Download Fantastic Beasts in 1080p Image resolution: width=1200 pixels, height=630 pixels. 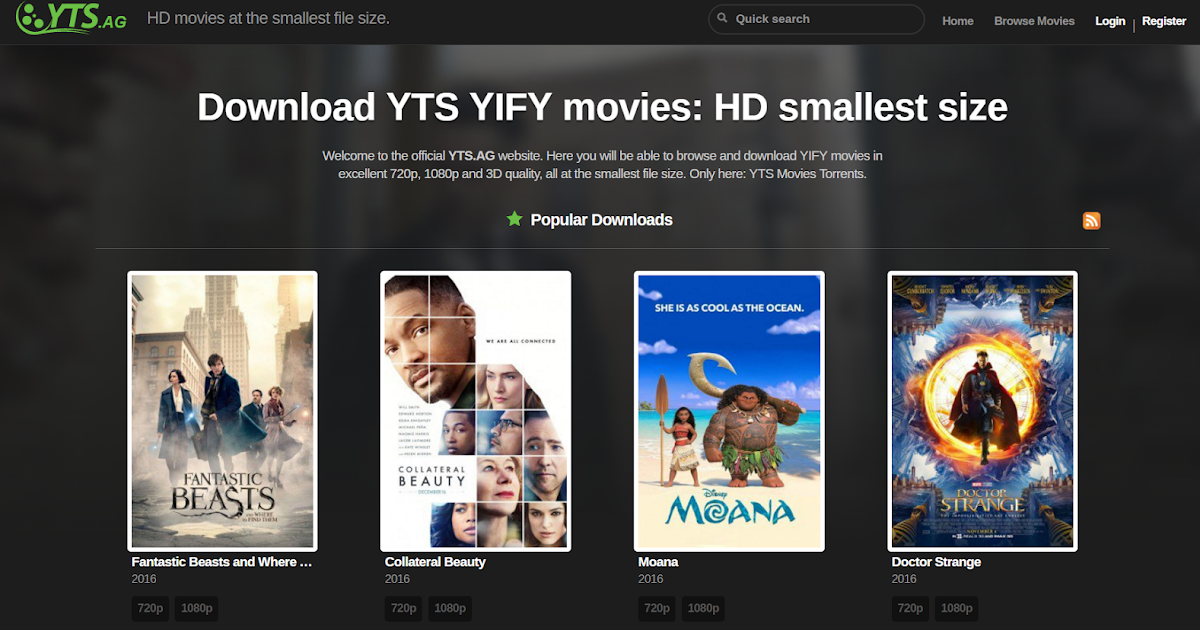(197, 608)
